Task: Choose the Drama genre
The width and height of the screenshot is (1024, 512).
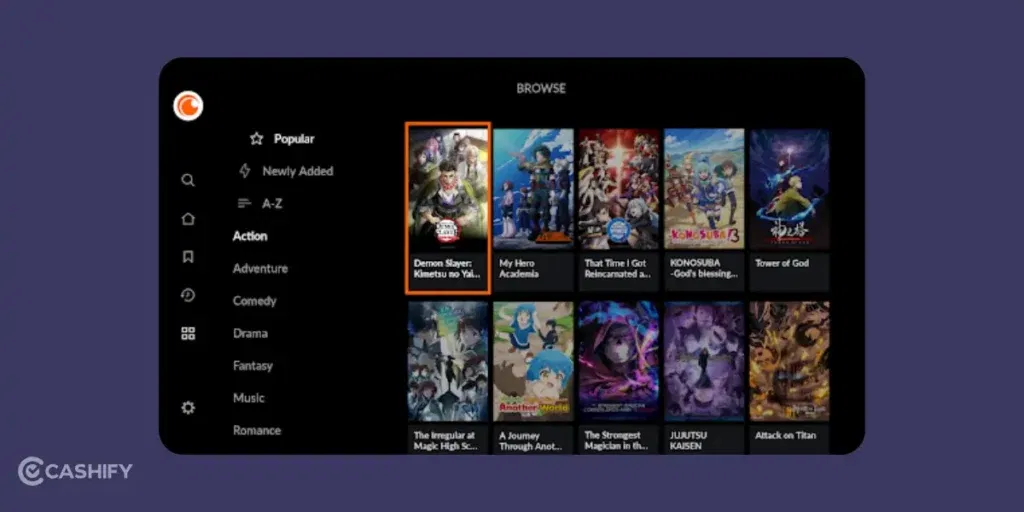Action: 250,333
